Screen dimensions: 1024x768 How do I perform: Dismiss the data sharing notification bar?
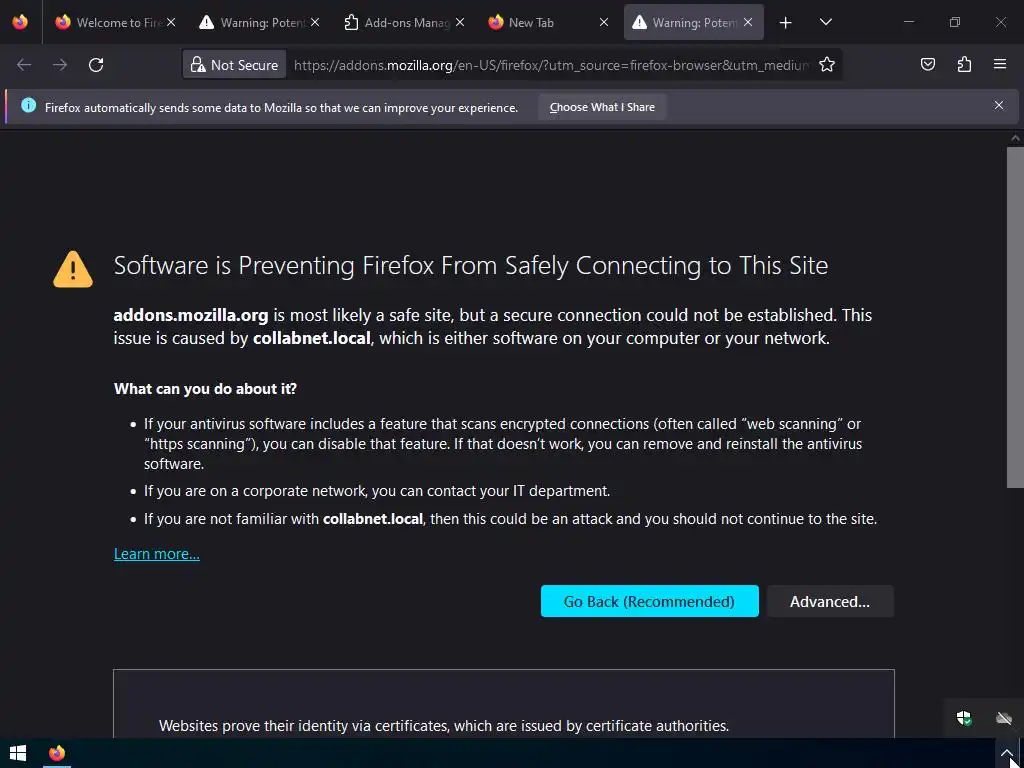(x=998, y=105)
